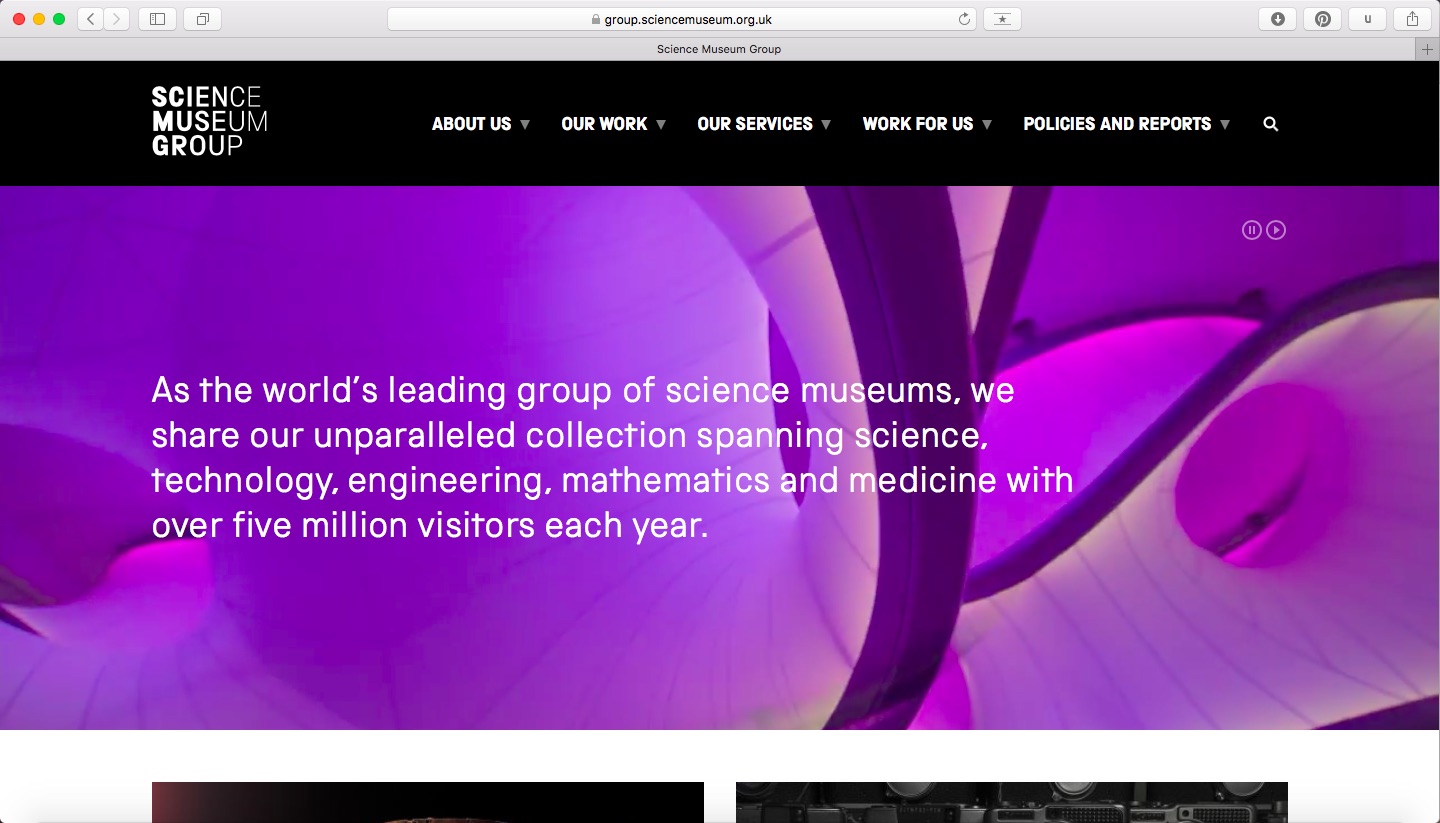The image size is (1440, 823).
Task: Toggle the Safari sidebar
Action: [x=156, y=18]
